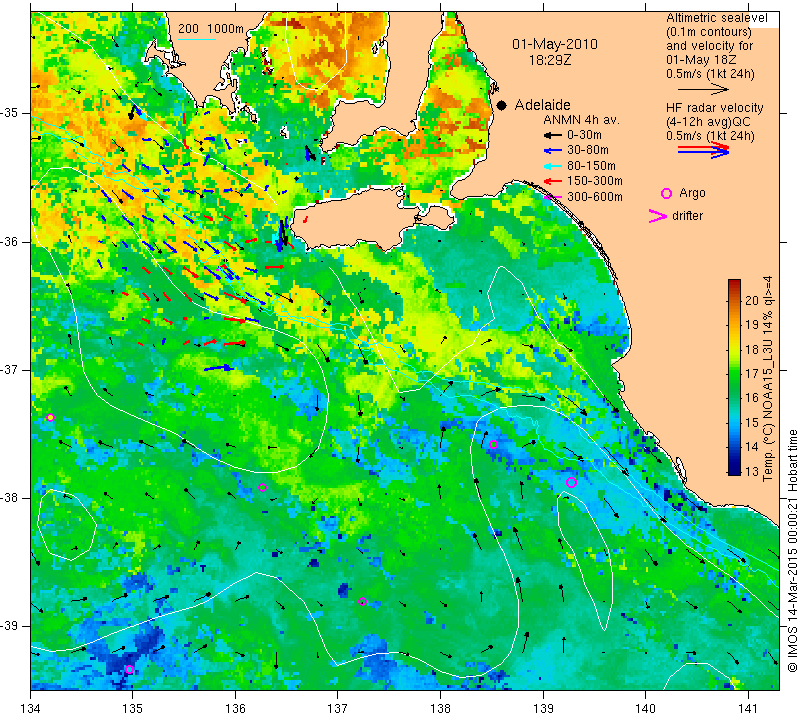Click the 0.5m/s (1kt 24h) altimetric scale text
This screenshot has width=800, height=720.
point(710,74)
